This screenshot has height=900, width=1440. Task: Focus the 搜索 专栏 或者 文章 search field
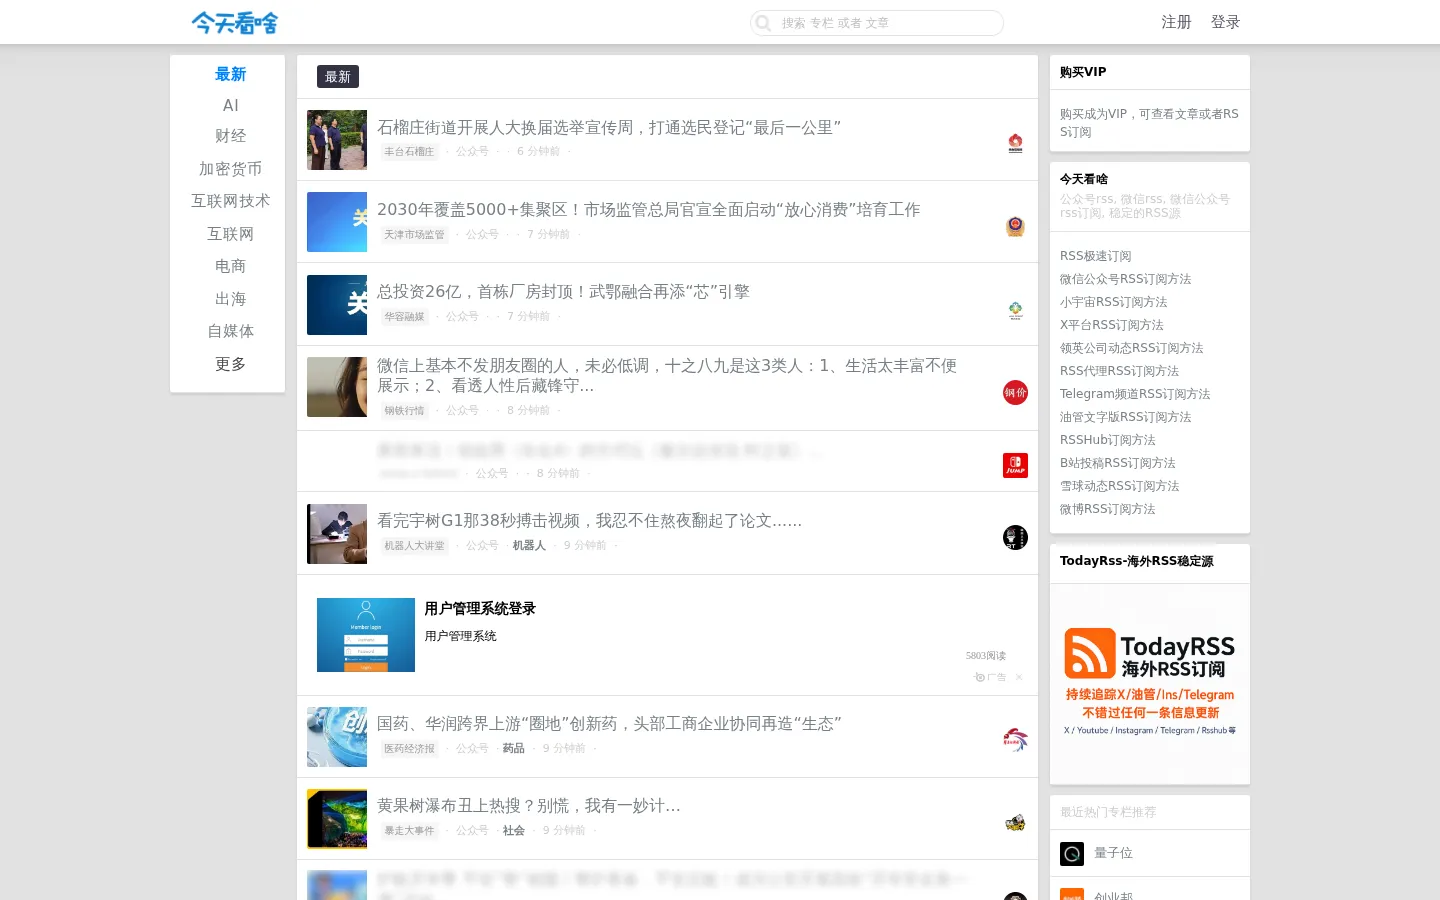(877, 23)
